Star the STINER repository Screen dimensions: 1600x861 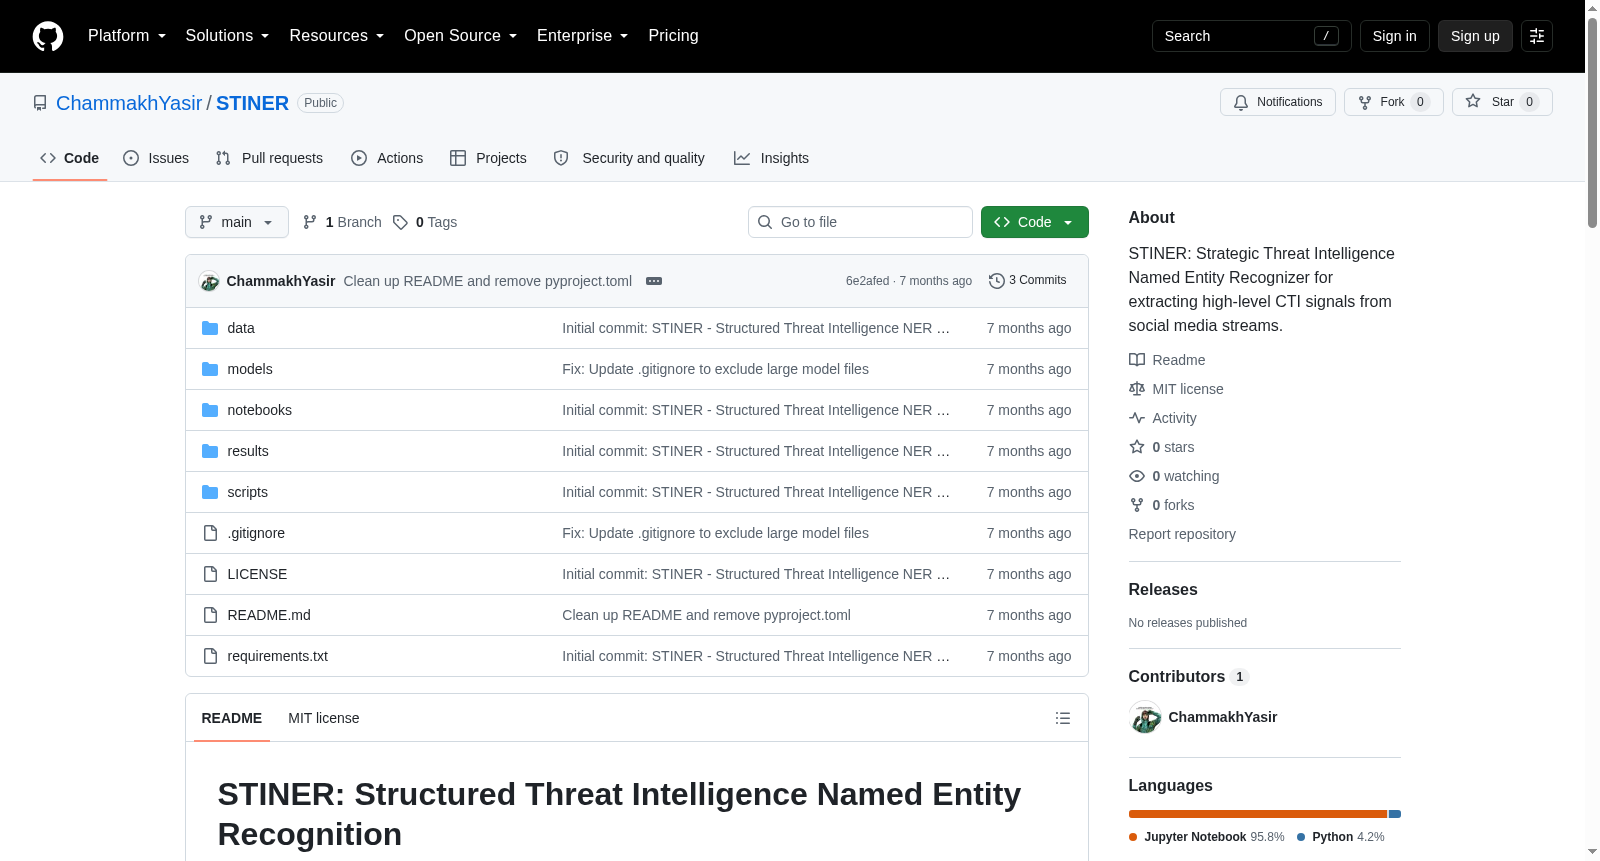point(1502,102)
